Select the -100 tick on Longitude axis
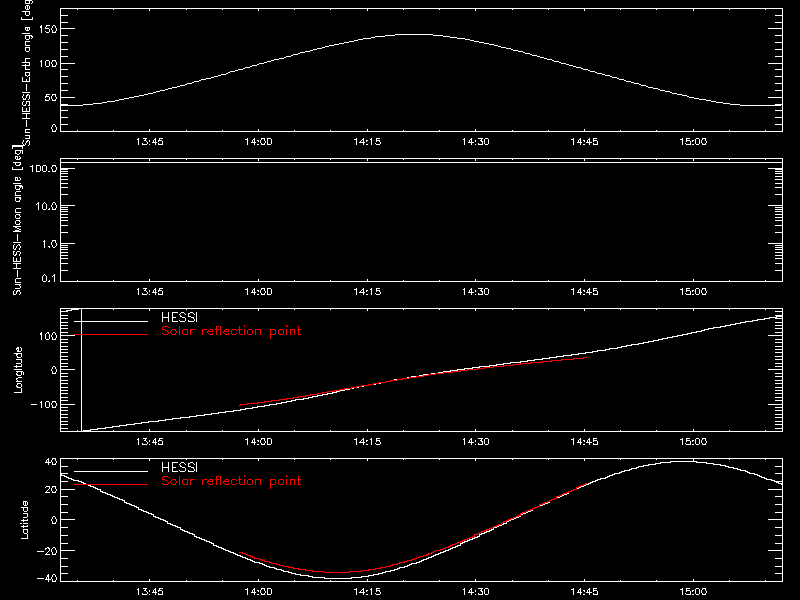The height and width of the screenshot is (600, 800). pos(44,404)
